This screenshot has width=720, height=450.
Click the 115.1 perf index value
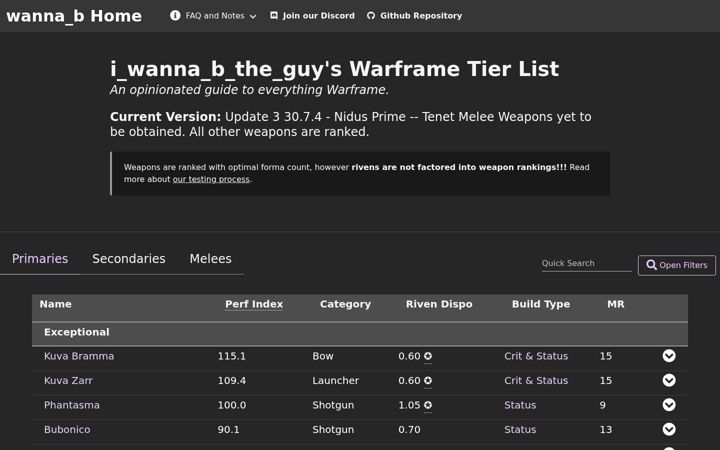231,356
